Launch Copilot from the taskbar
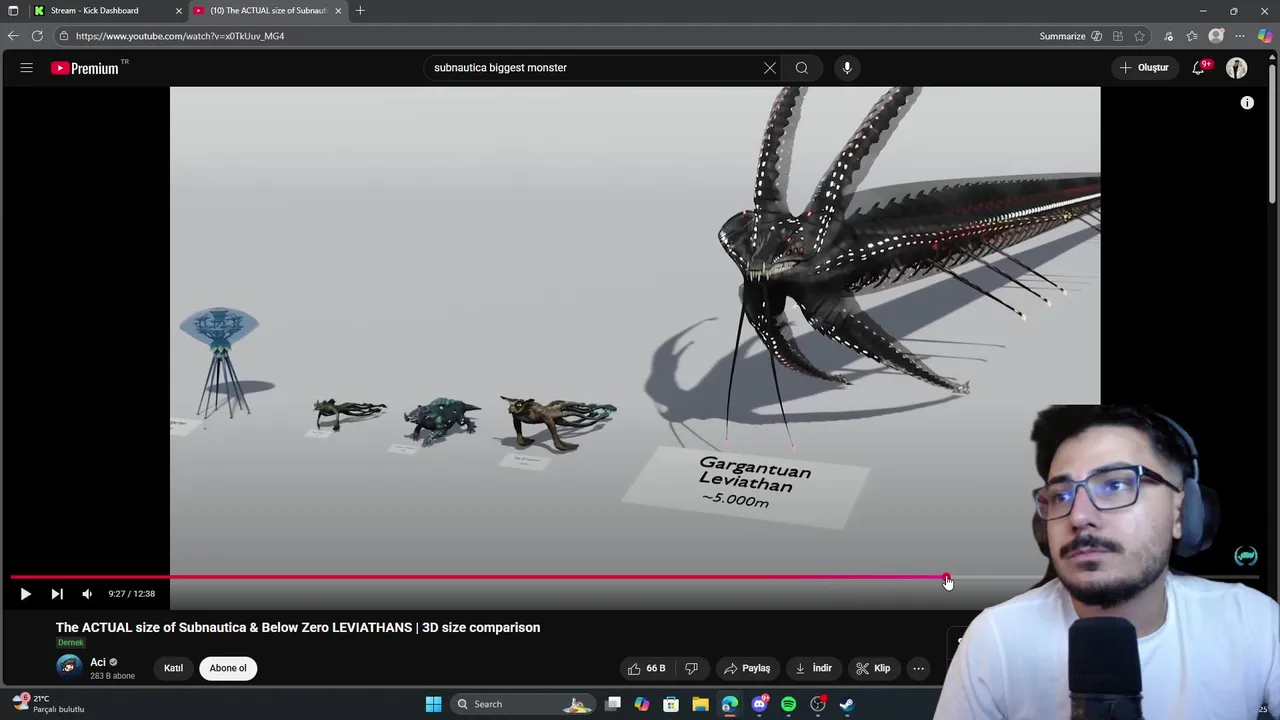The image size is (1280, 720). point(642,704)
